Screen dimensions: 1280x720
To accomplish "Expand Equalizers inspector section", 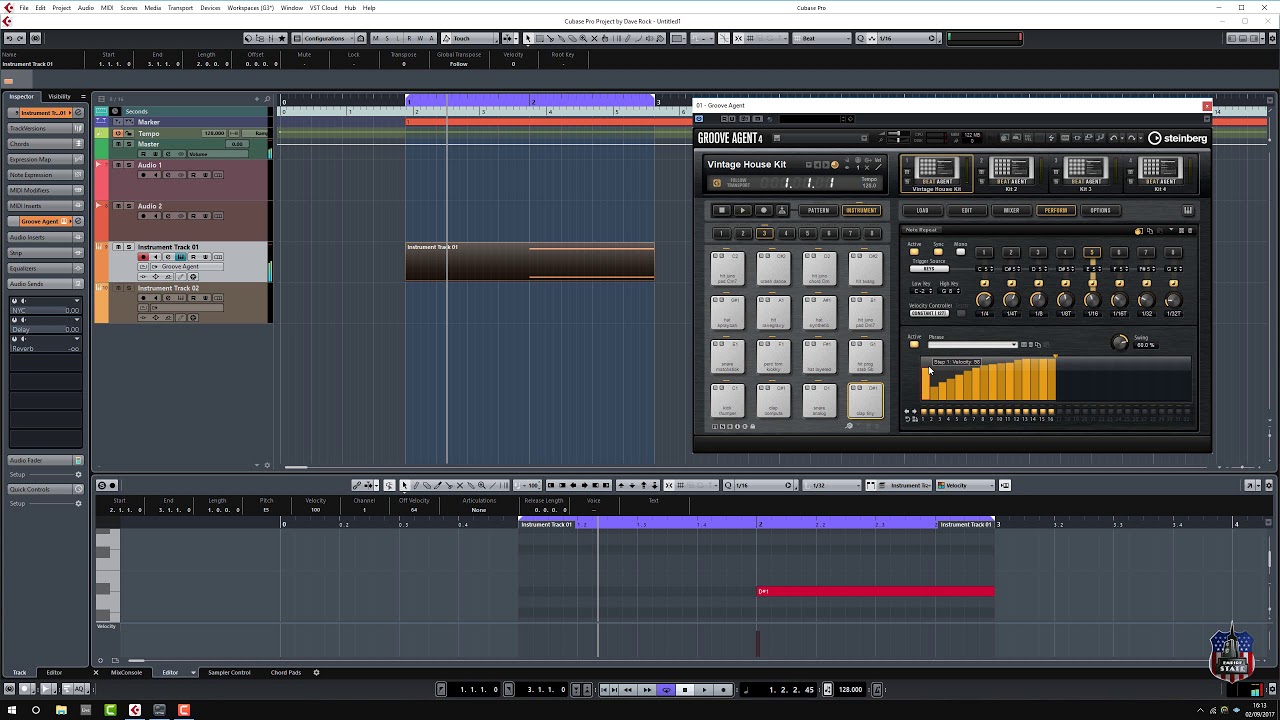I will pos(46,268).
